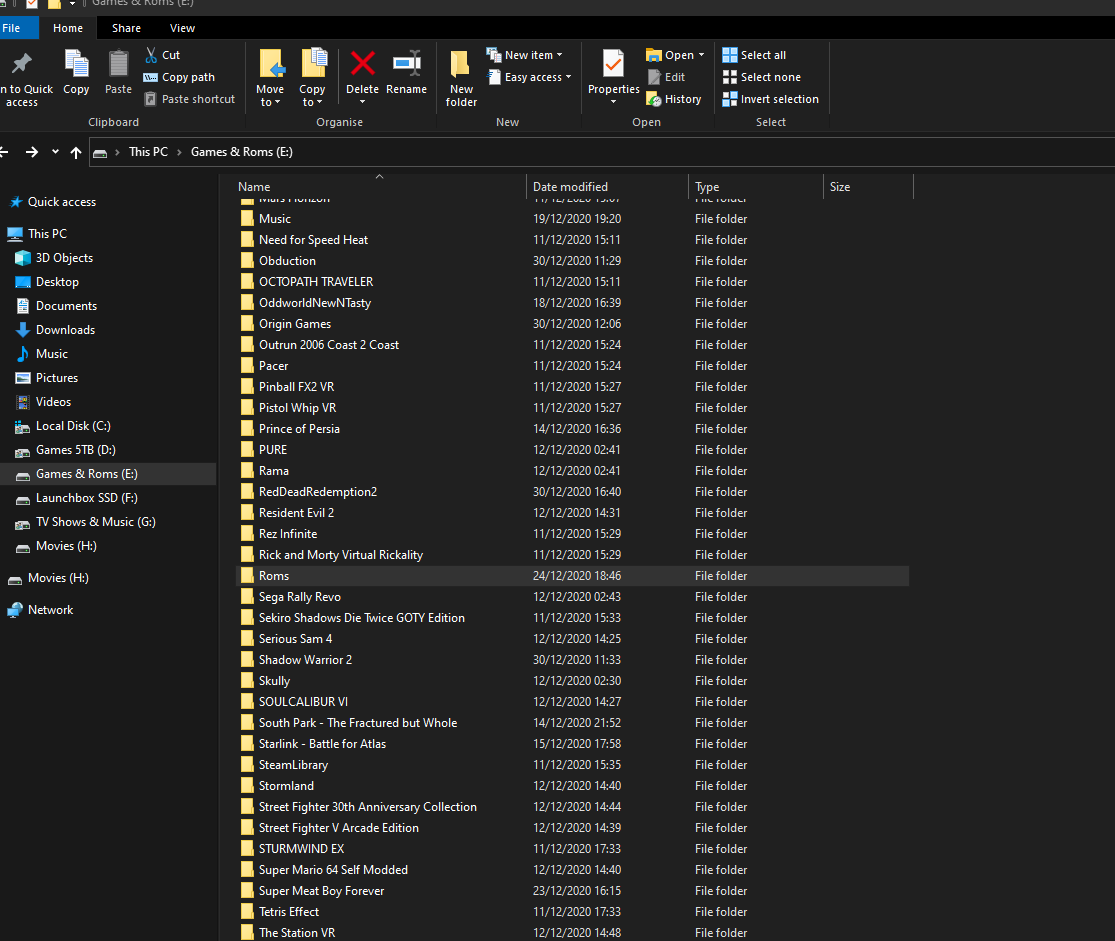Select the Desktop folder in sidebar

click(x=57, y=282)
